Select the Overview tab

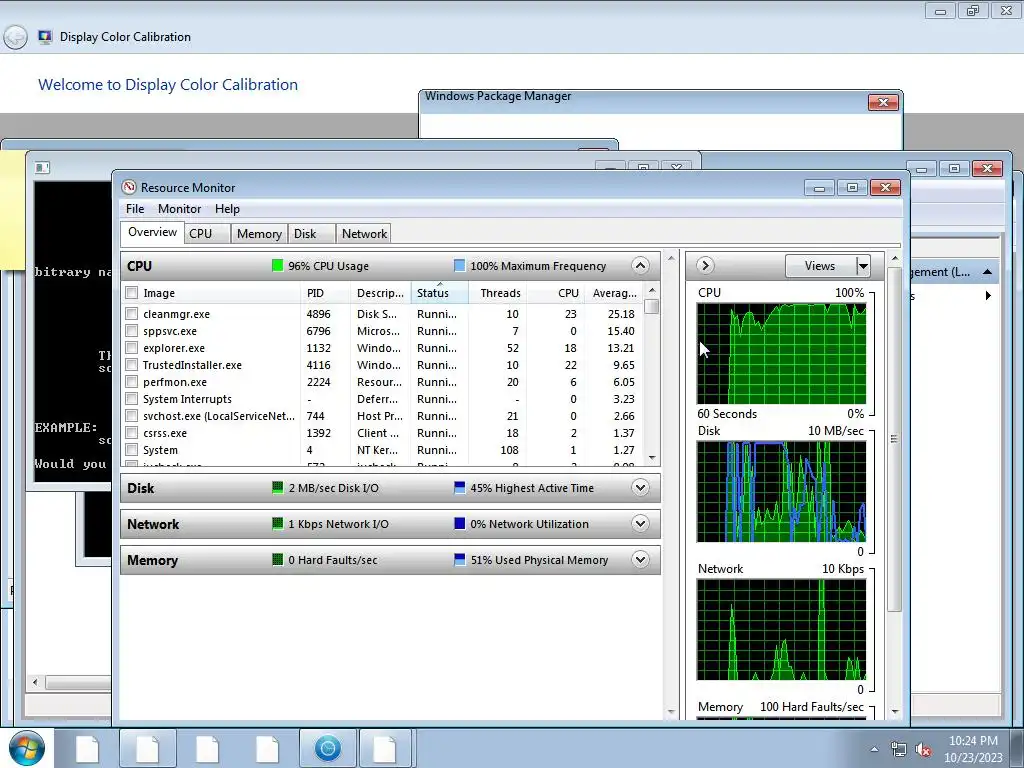[x=152, y=232]
